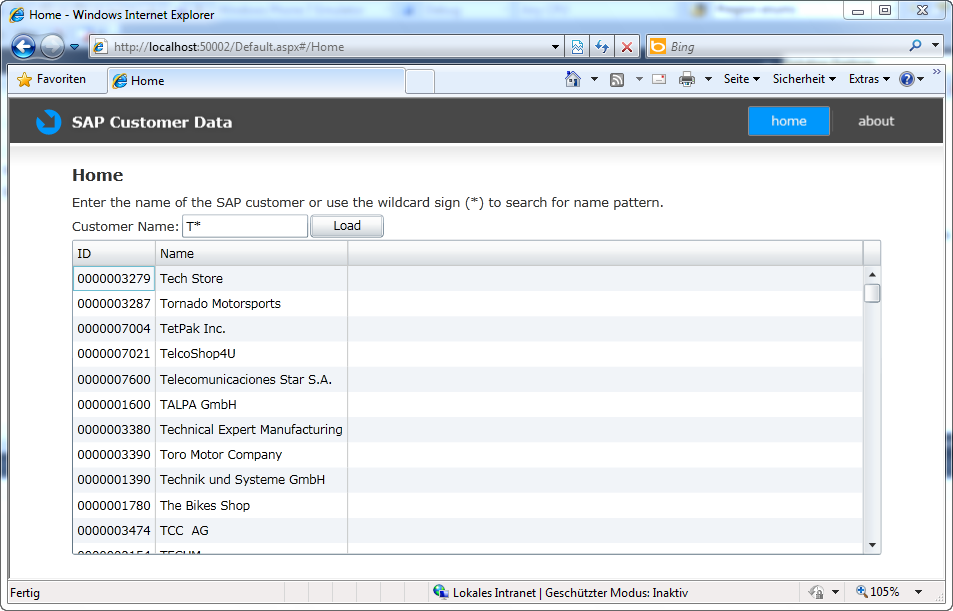Select Technik und Systeme GmbH row
The width and height of the screenshot is (953, 611).
tap(468, 480)
